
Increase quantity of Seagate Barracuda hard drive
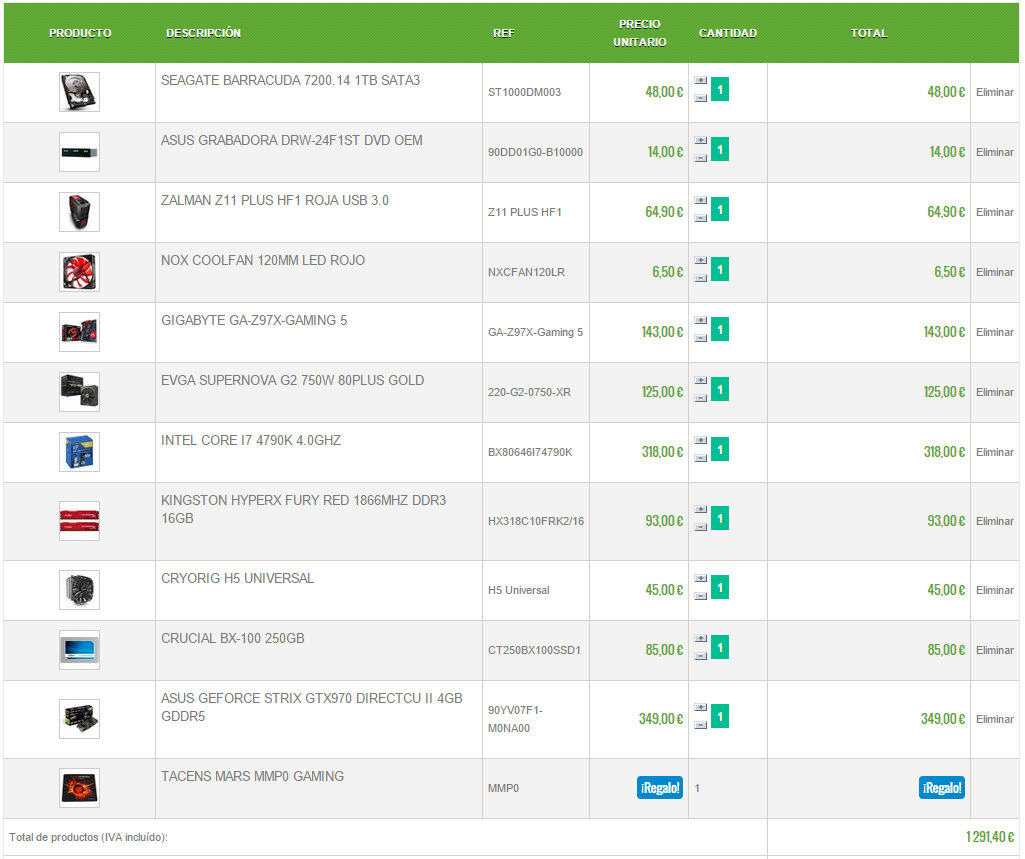click(700, 80)
